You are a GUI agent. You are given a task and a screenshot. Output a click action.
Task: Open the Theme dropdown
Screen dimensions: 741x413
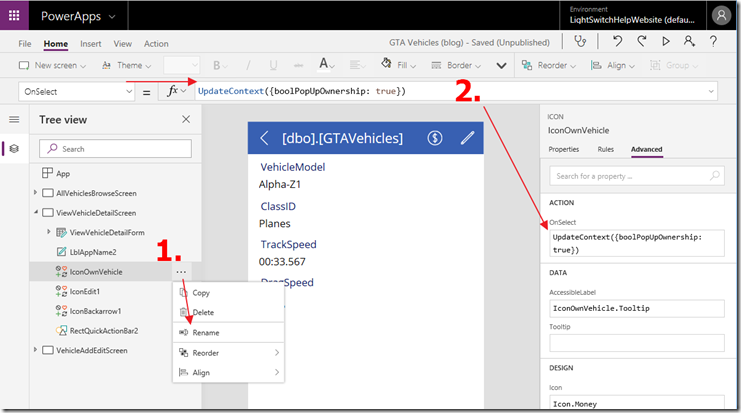click(x=127, y=65)
